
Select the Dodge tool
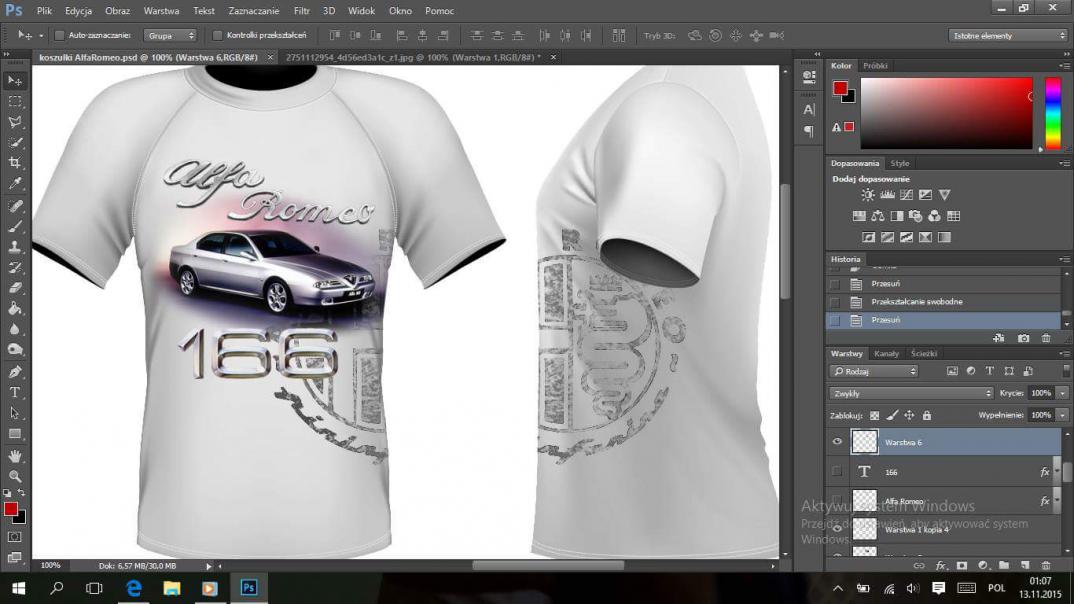pos(14,350)
